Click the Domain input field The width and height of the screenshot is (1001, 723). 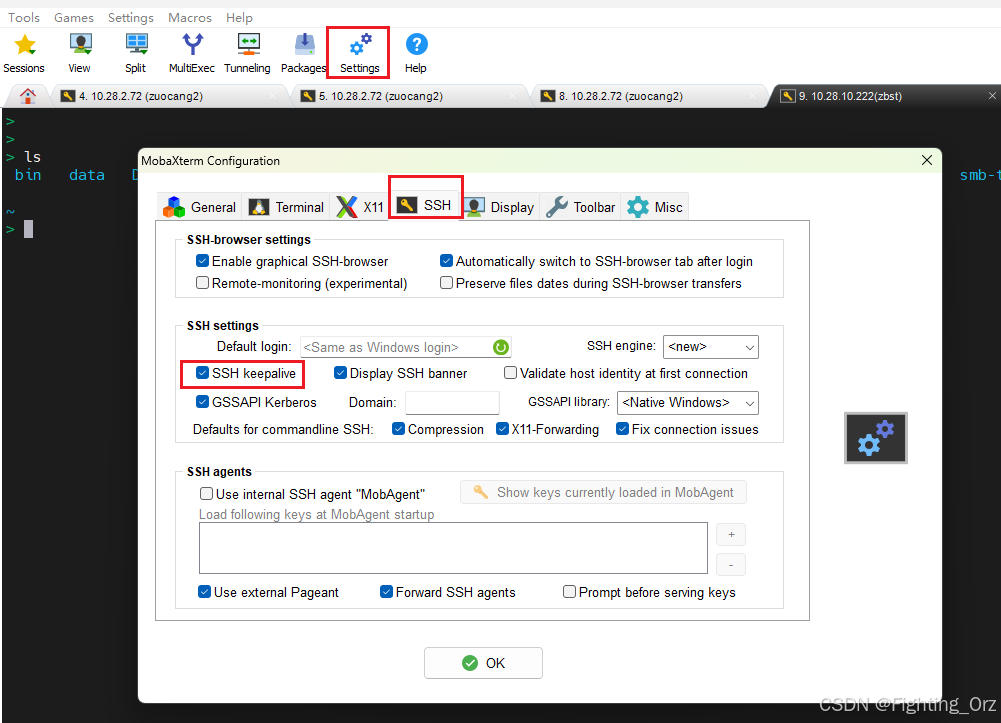click(x=451, y=402)
